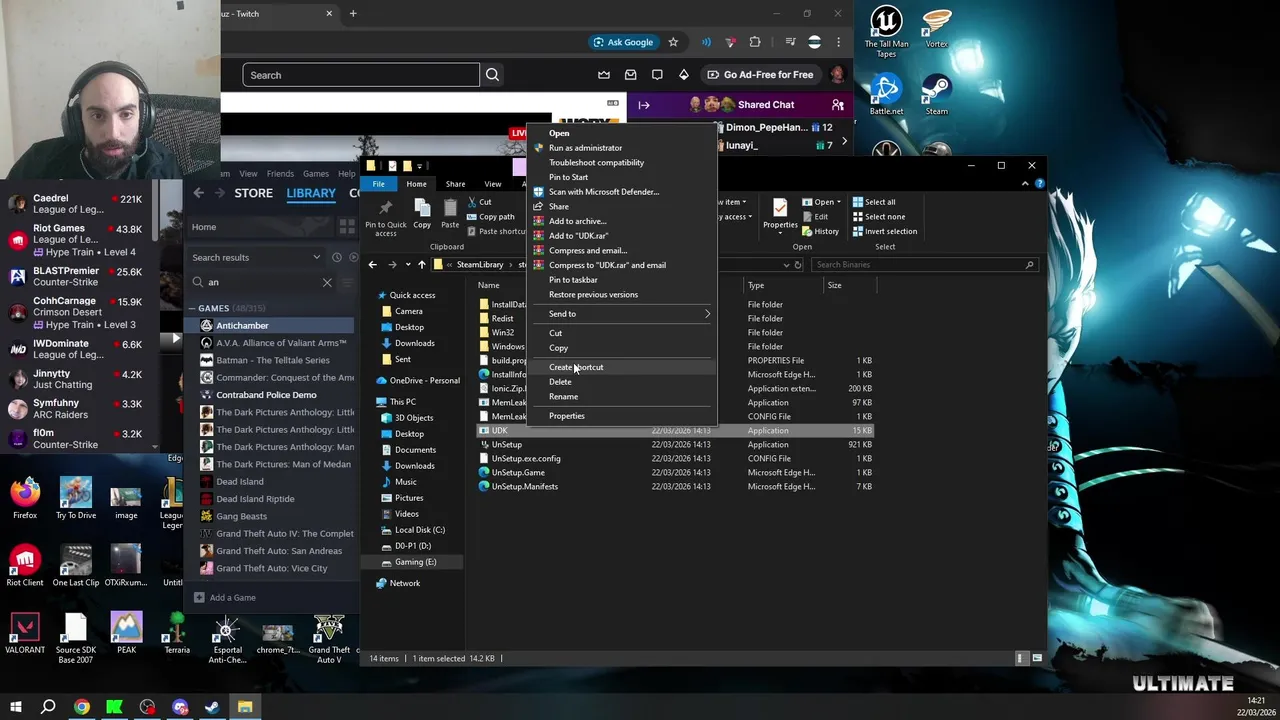Click Add to "UDK.rar" menu entry

pyautogui.click(x=578, y=236)
